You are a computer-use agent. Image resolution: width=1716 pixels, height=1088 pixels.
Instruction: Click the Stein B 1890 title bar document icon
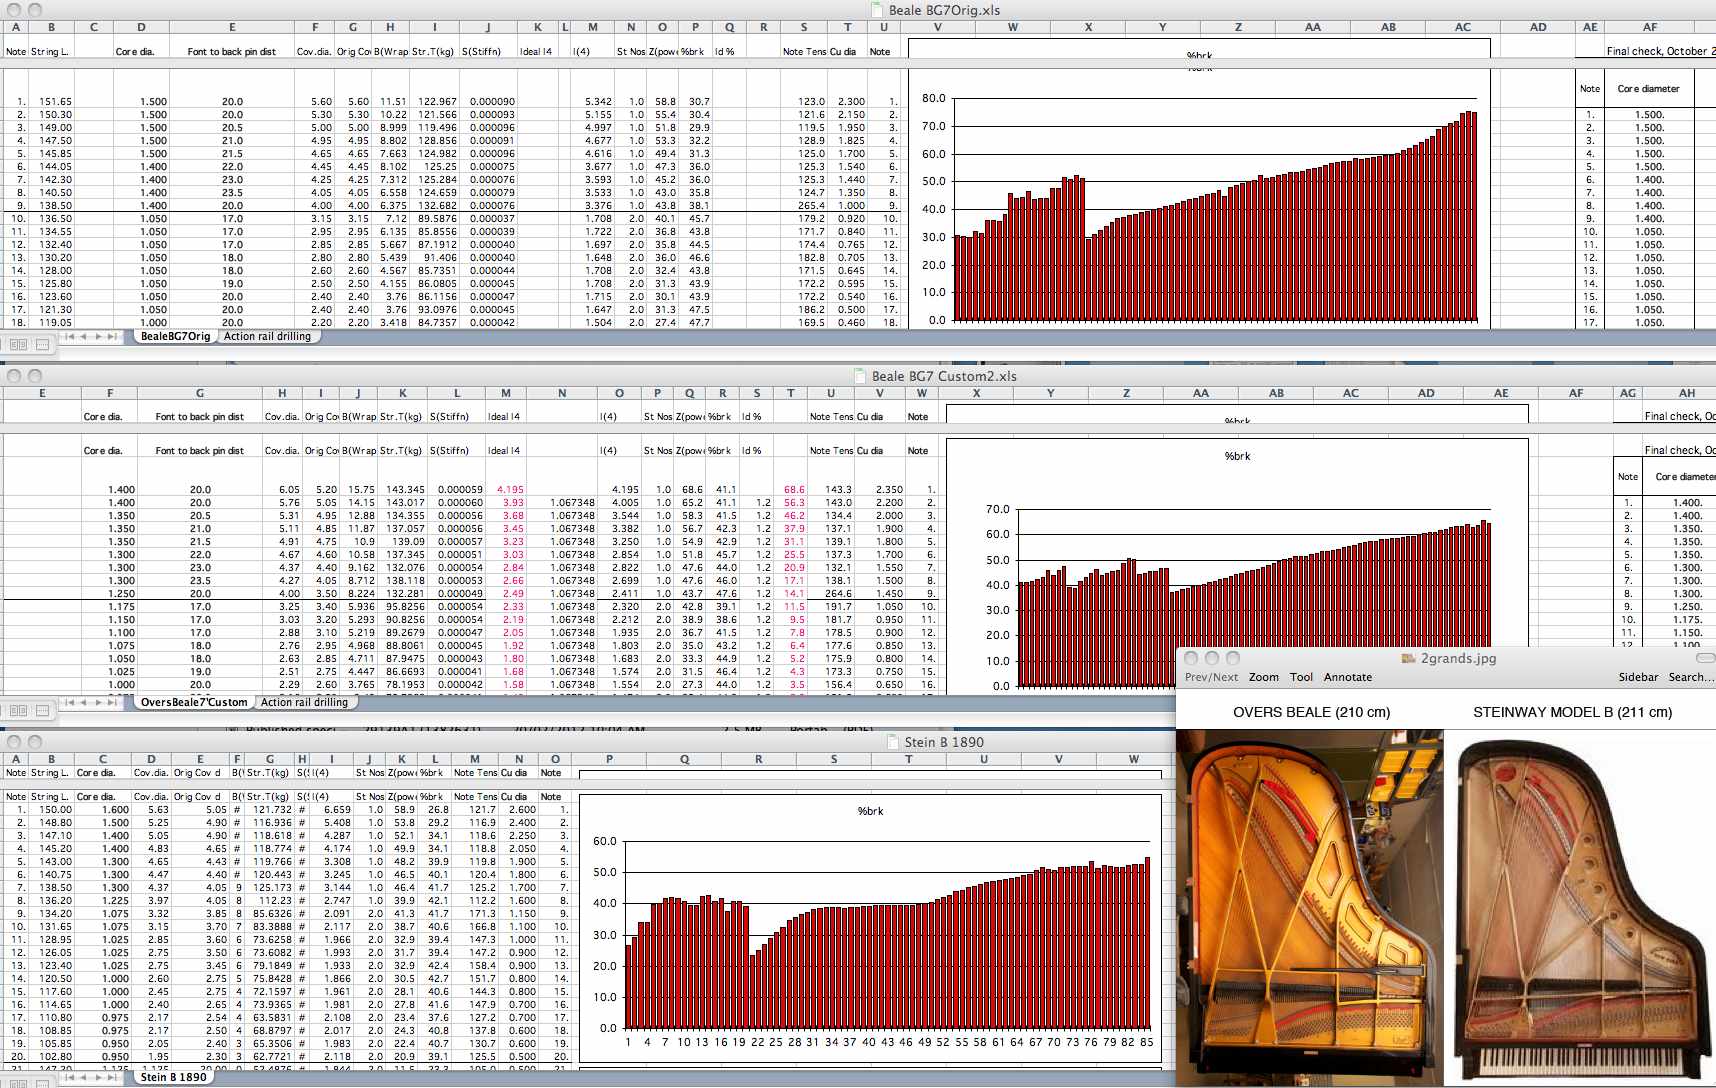[x=893, y=742]
